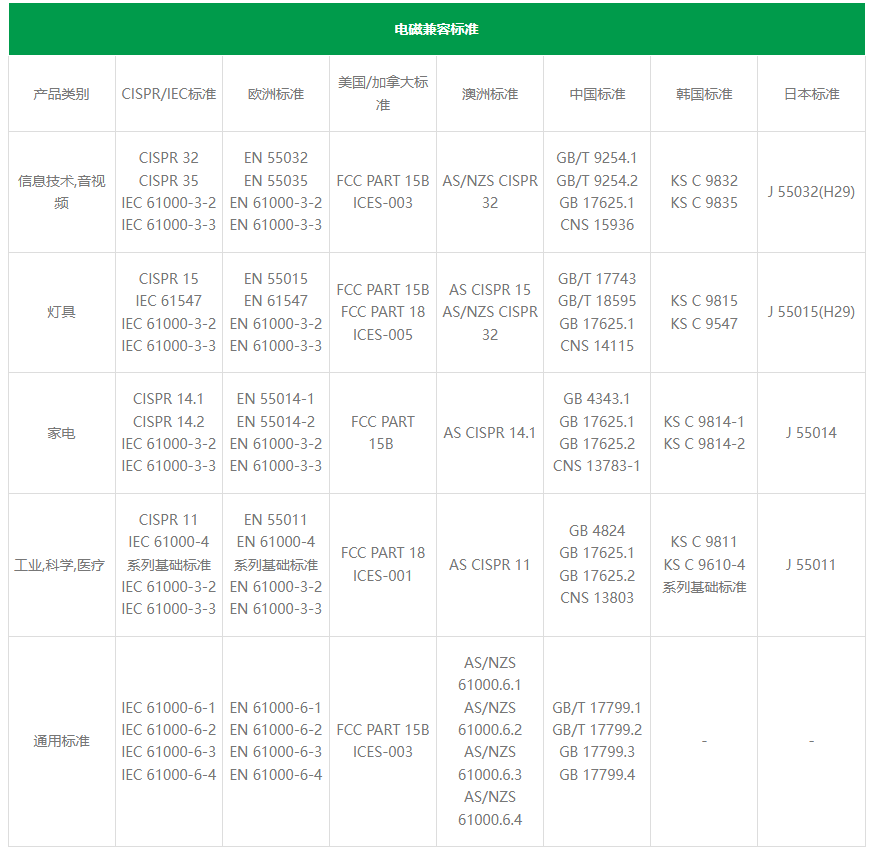Image resolution: width=884 pixels, height=855 pixels.
Task: Select the GB 4343.1 China standards cell
Action: (597, 399)
